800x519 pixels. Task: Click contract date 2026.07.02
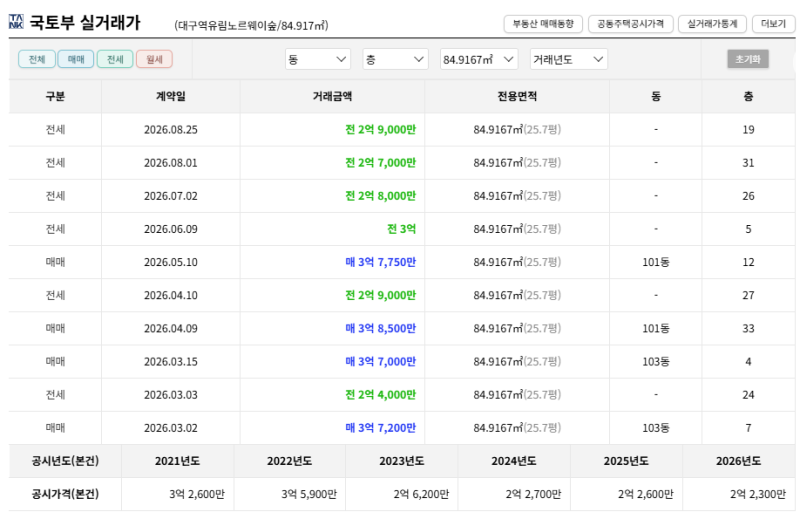170,196
